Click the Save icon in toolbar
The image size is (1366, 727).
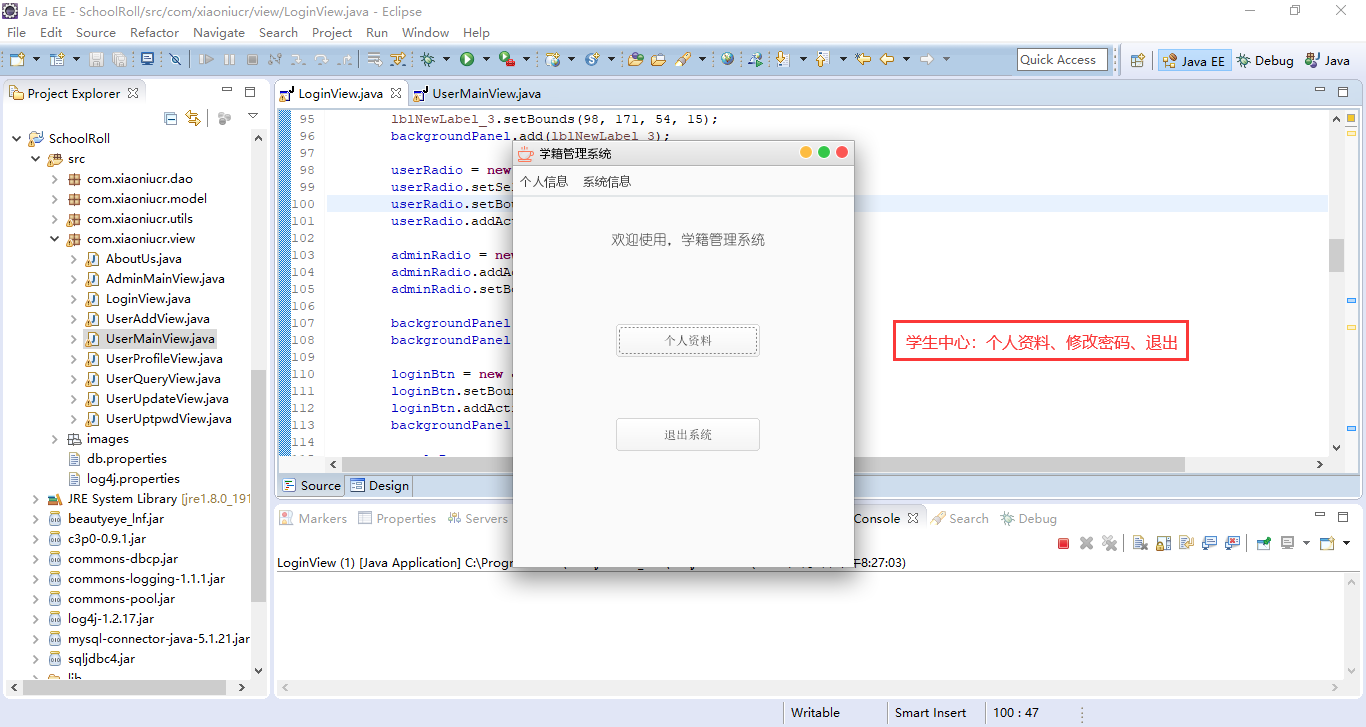pyautogui.click(x=96, y=59)
